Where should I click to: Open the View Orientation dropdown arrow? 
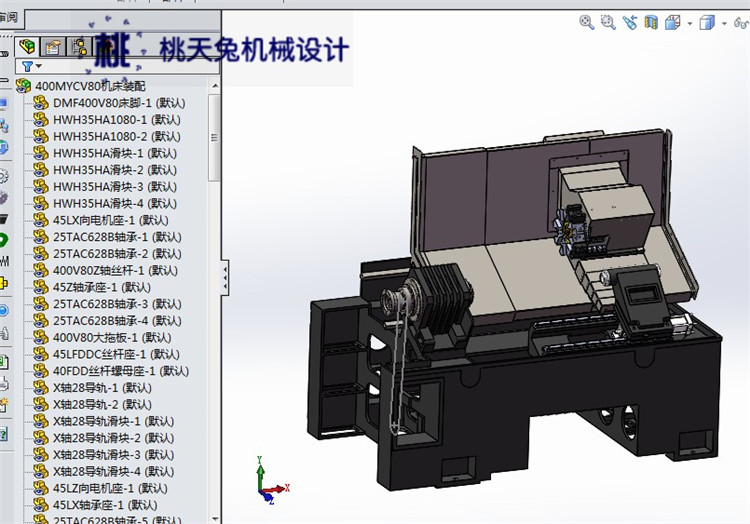click(x=689, y=23)
